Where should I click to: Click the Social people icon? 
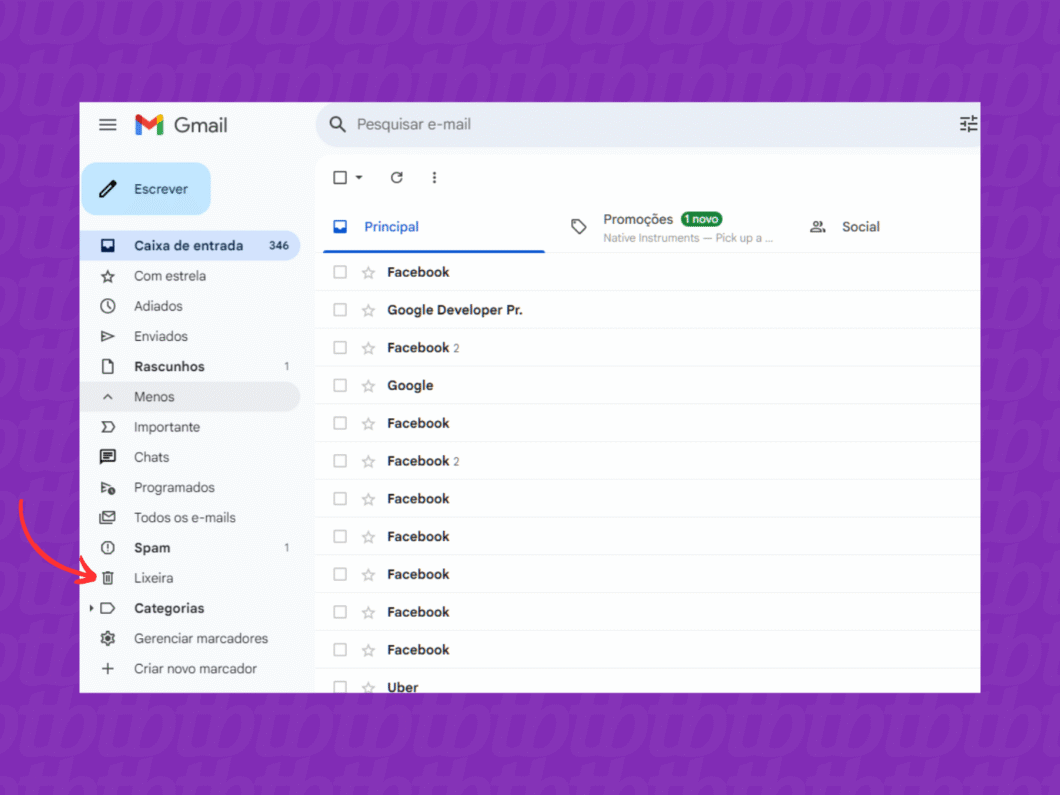818,227
